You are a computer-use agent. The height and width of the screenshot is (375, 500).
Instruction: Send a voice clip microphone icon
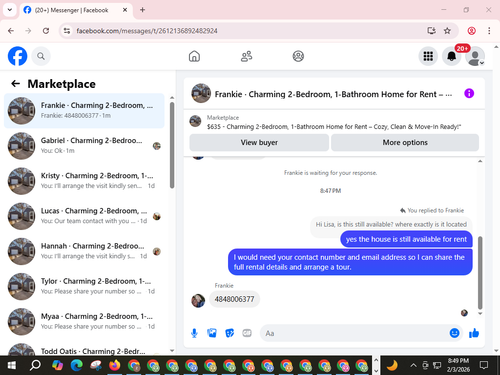click(x=194, y=333)
